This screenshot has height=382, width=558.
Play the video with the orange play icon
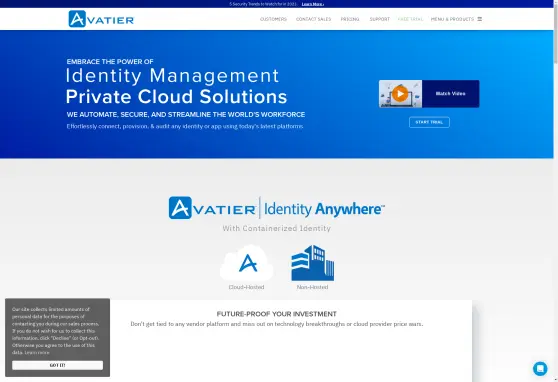tap(400, 94)
